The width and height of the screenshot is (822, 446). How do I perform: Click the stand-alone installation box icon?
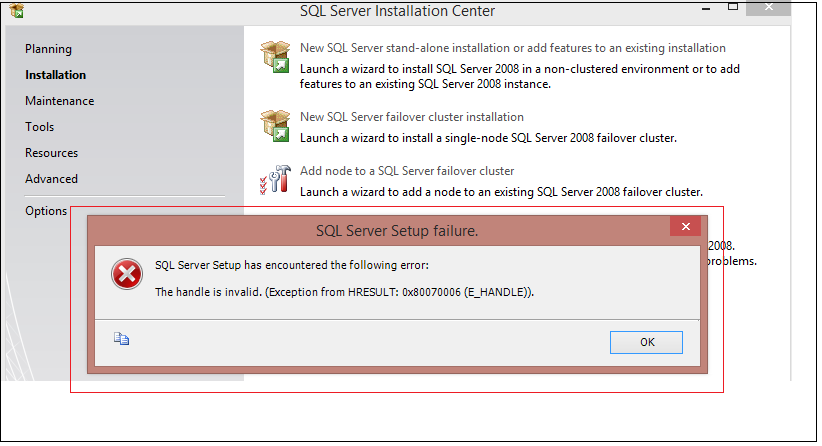point(274,57)
